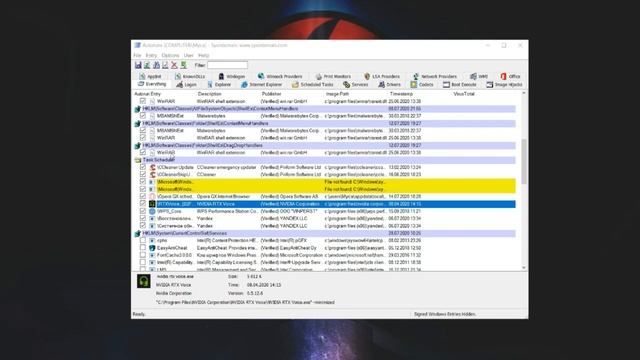Switch to the Winlogon tab
Viewport: 640px width, 360px height.
[x=231, y=76]
